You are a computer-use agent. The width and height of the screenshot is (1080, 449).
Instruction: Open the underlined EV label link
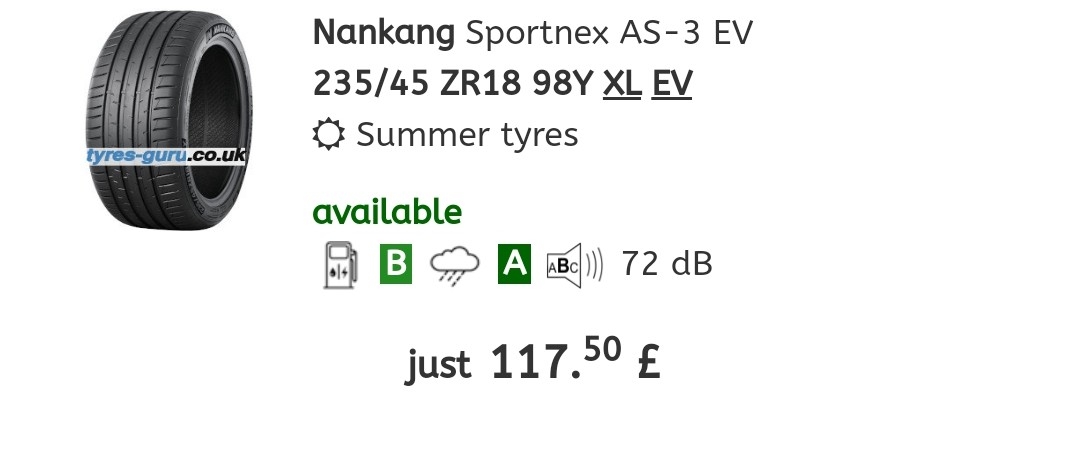pyautogui.click(x=672, y=83)
